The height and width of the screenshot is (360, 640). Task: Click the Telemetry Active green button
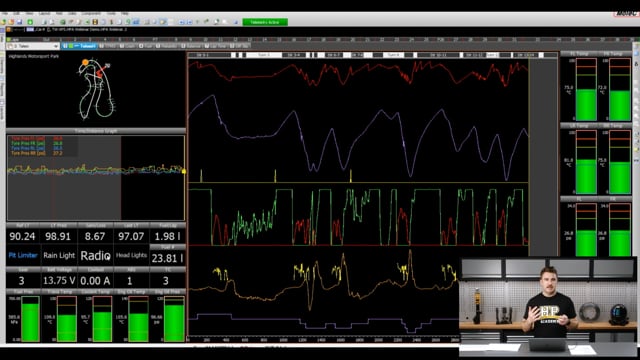(x=265, y=22)
